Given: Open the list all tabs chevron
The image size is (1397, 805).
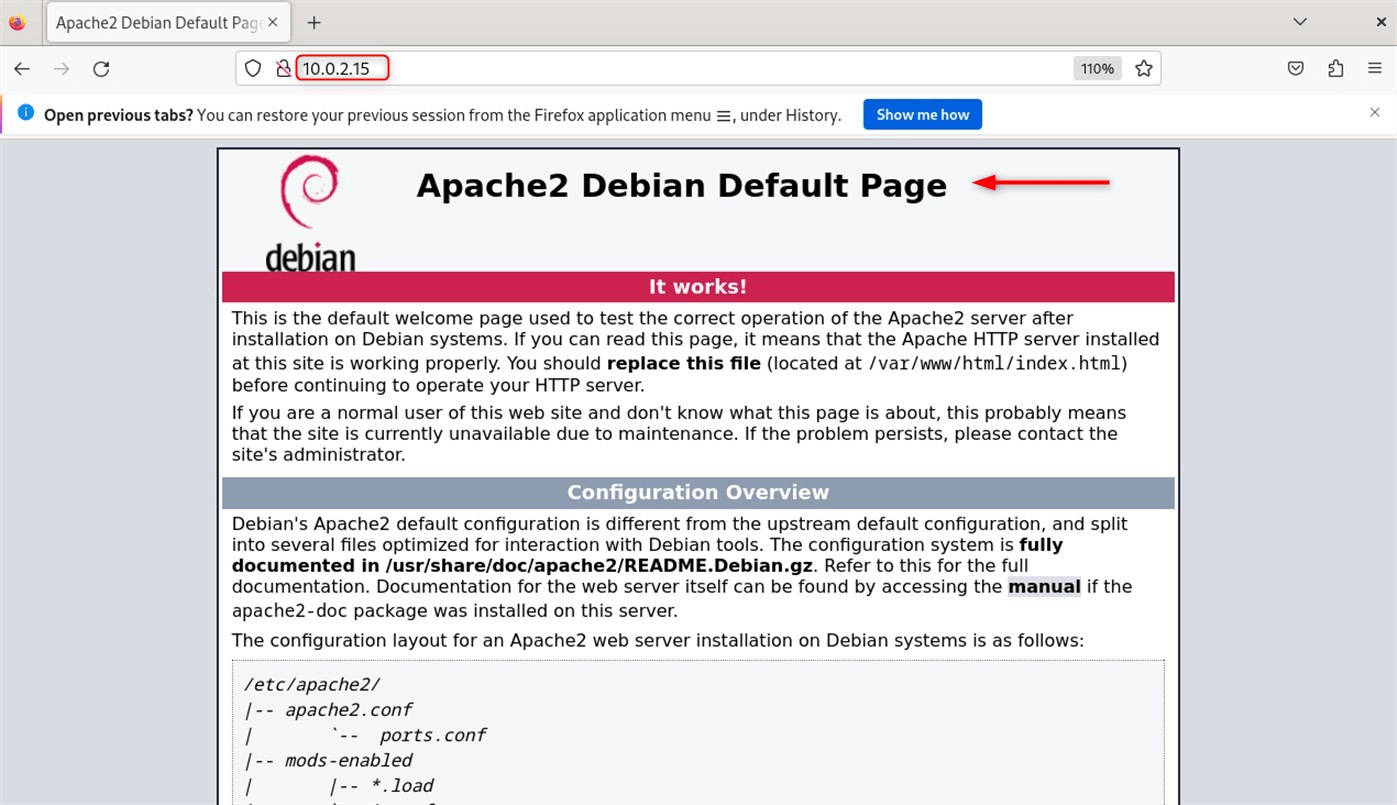Looking at the screenshot, I should 1300,22.
